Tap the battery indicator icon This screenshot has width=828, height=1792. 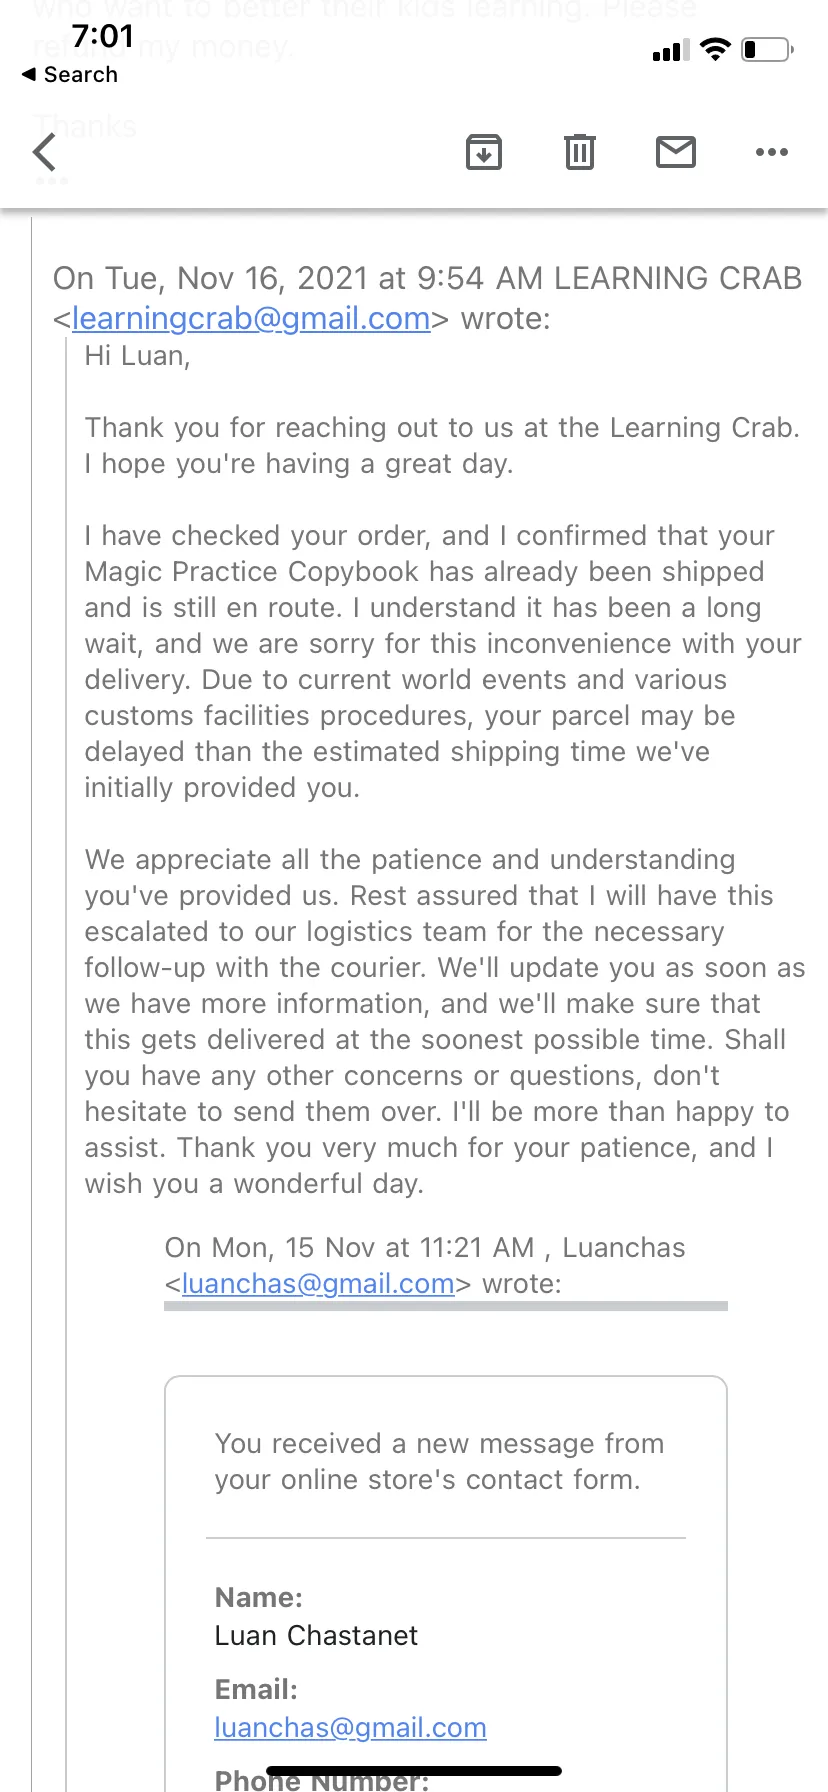[x=768, y=49]
